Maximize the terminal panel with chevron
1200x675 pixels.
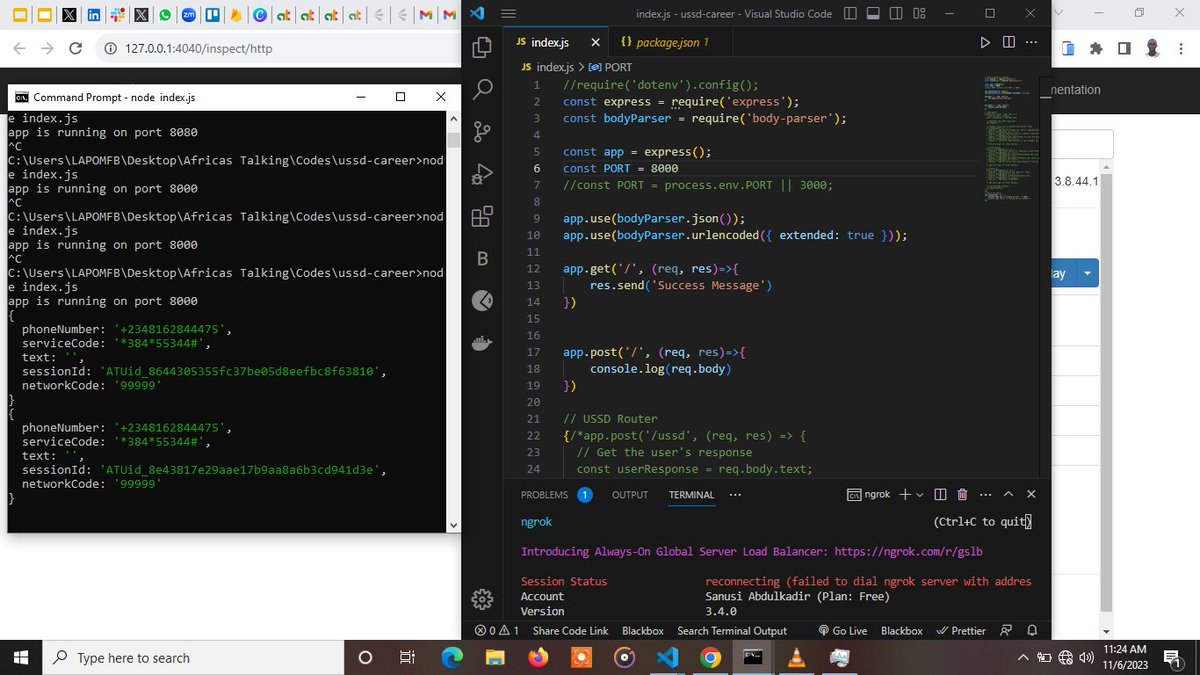1008,494
